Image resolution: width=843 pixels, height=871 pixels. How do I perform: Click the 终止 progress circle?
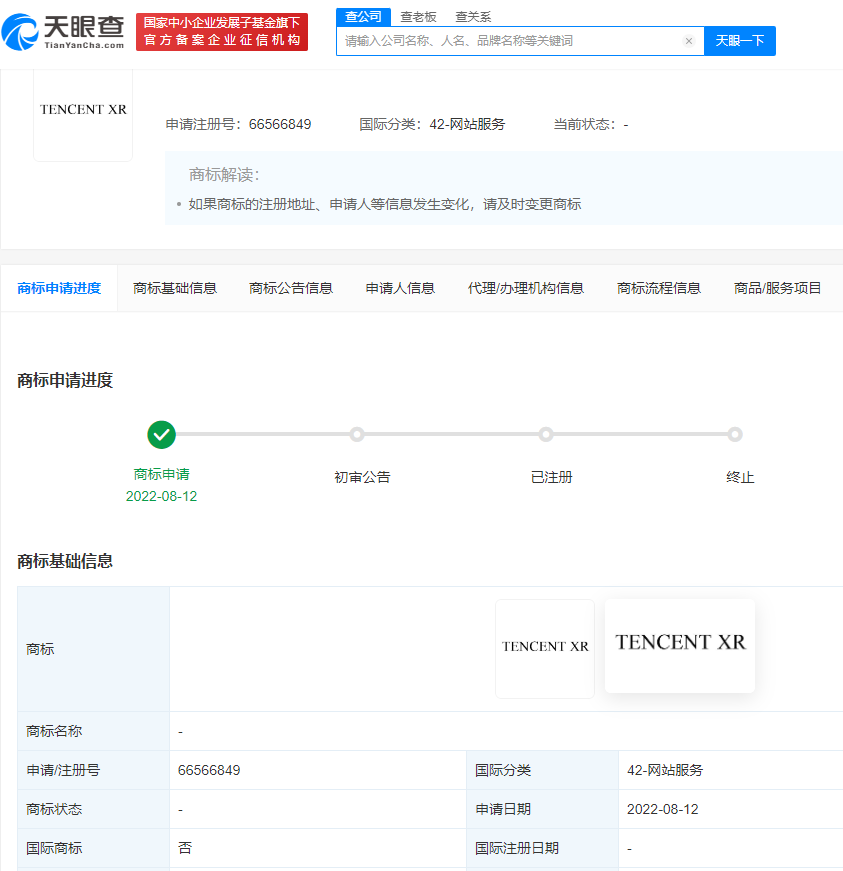click(x=735, y=434)
